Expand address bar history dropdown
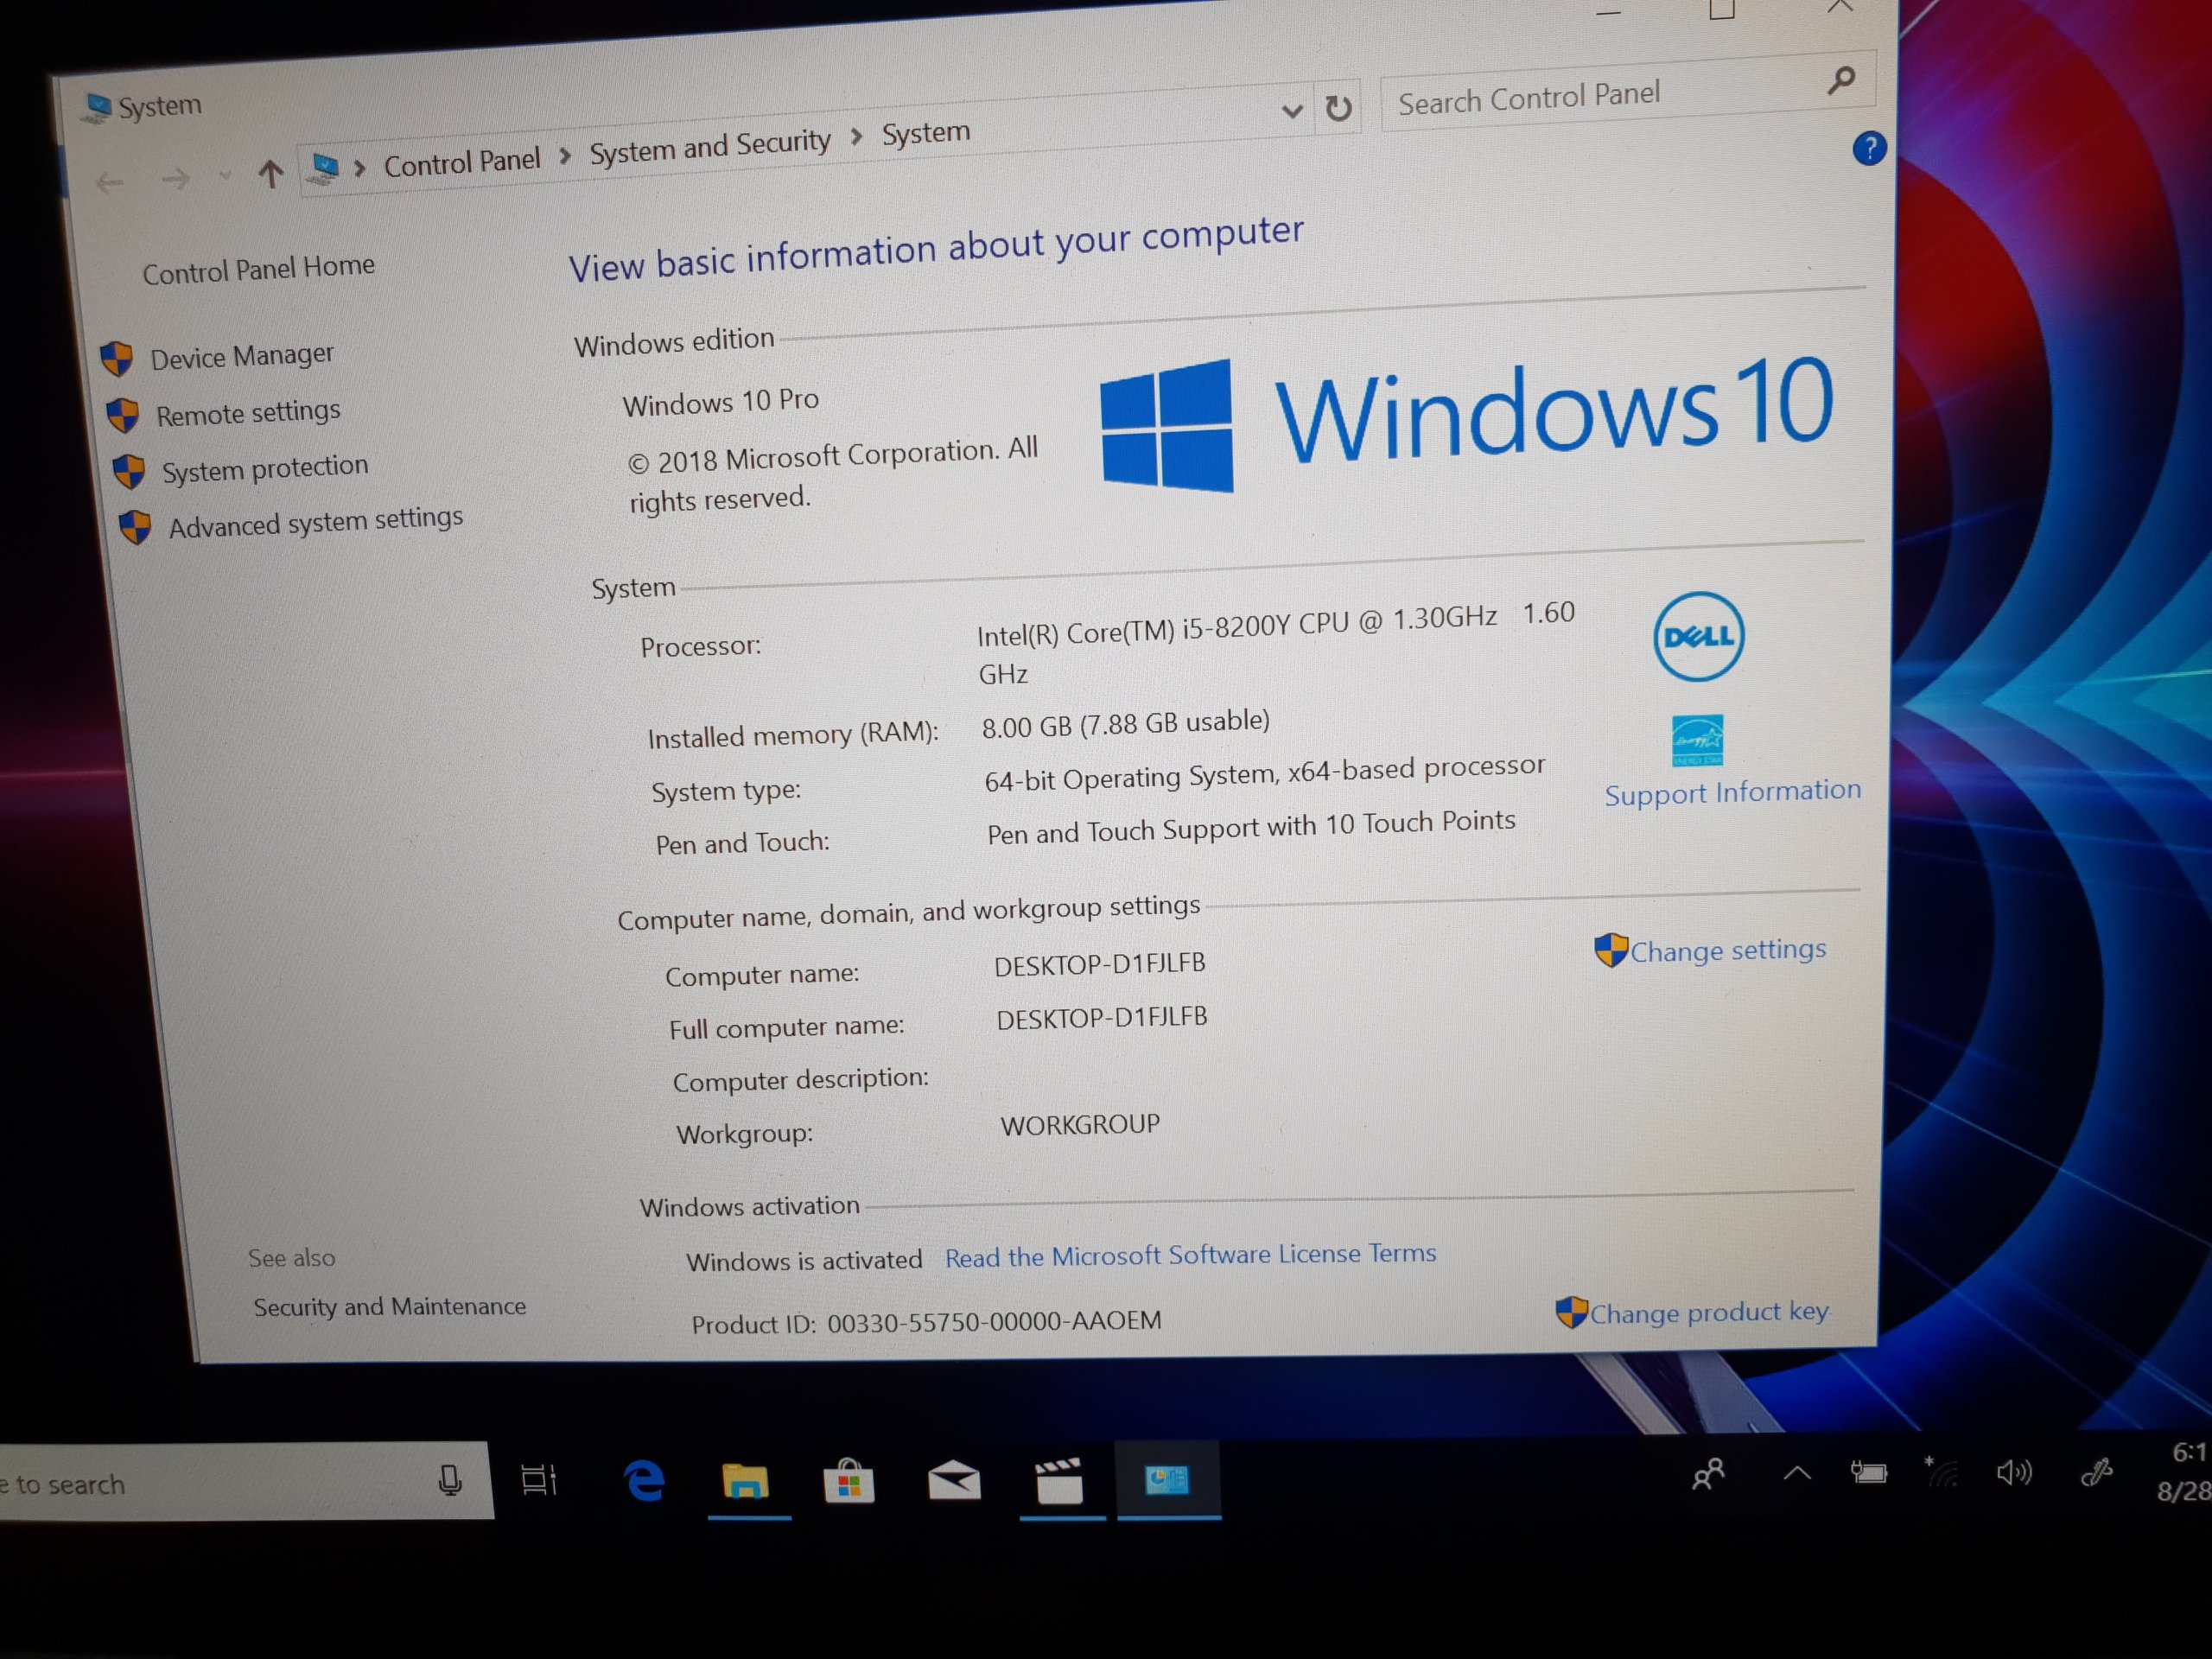 tap(1292, 111)
